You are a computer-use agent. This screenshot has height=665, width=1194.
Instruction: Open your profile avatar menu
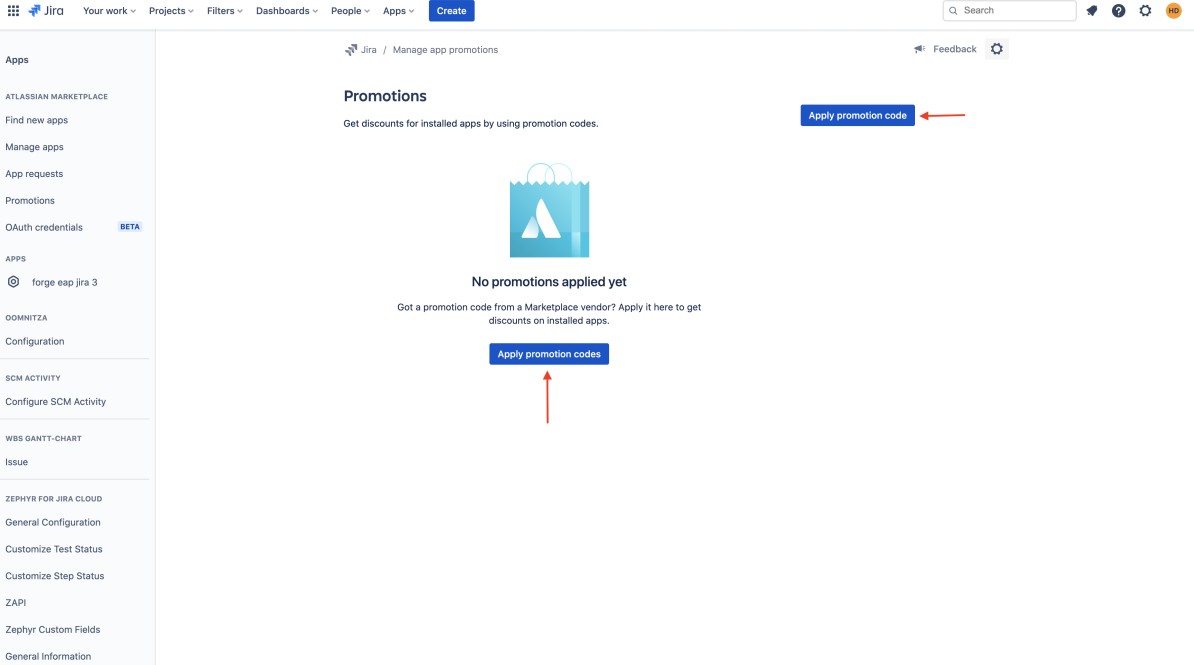tap(1172, 11)
